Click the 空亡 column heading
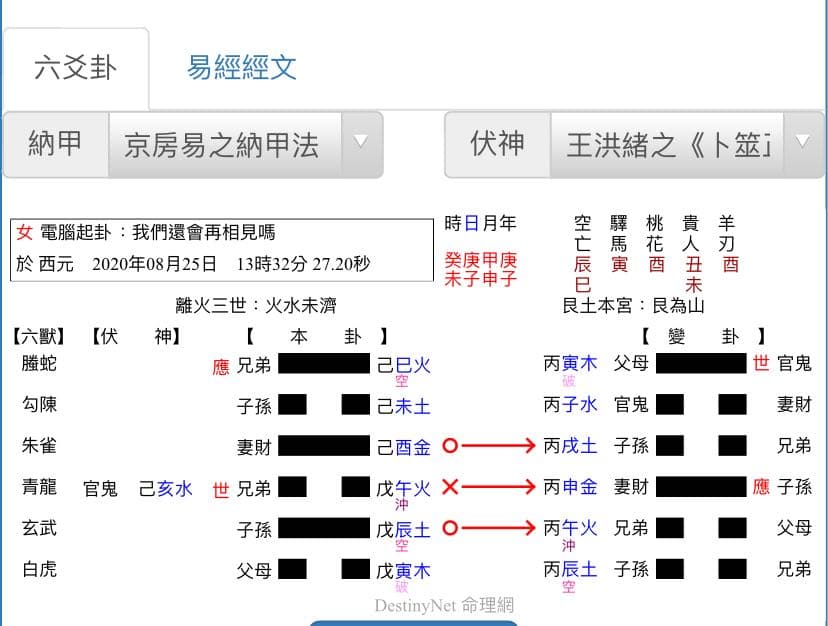828x626 pixels. (x=582, y=233)
